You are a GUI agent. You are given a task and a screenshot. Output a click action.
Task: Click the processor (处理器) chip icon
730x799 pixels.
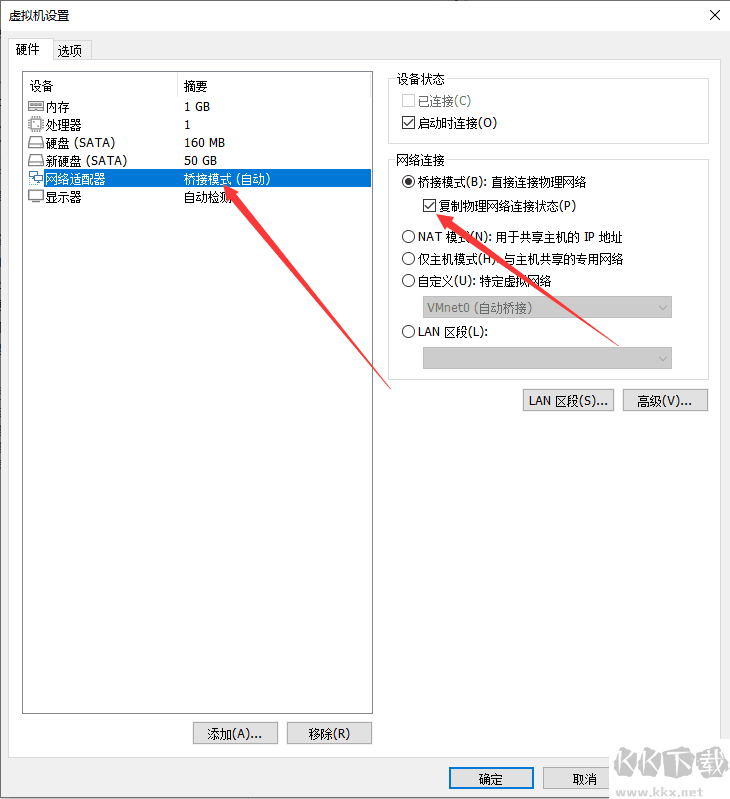point(36,124)
